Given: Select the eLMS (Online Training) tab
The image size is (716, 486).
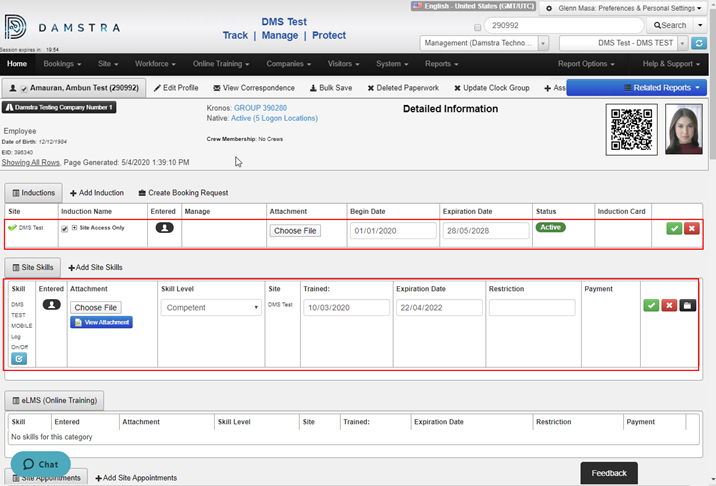Looking at the screenshot, I should click(54, 400).
